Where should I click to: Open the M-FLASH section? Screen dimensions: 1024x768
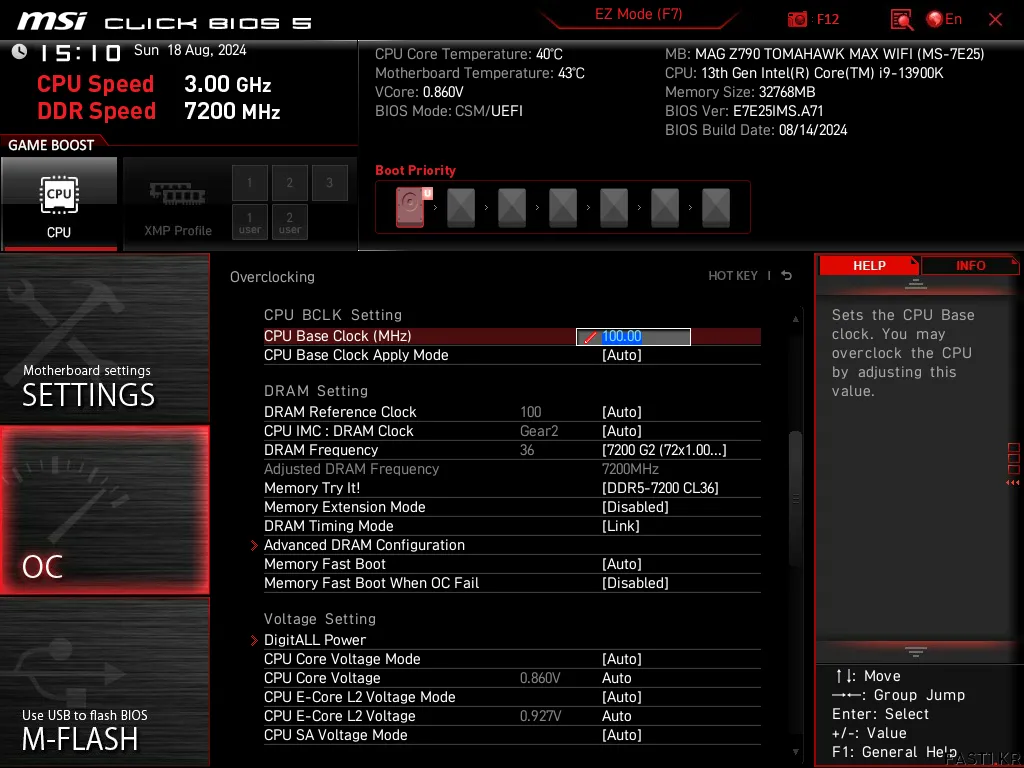[x=104, y=682]
